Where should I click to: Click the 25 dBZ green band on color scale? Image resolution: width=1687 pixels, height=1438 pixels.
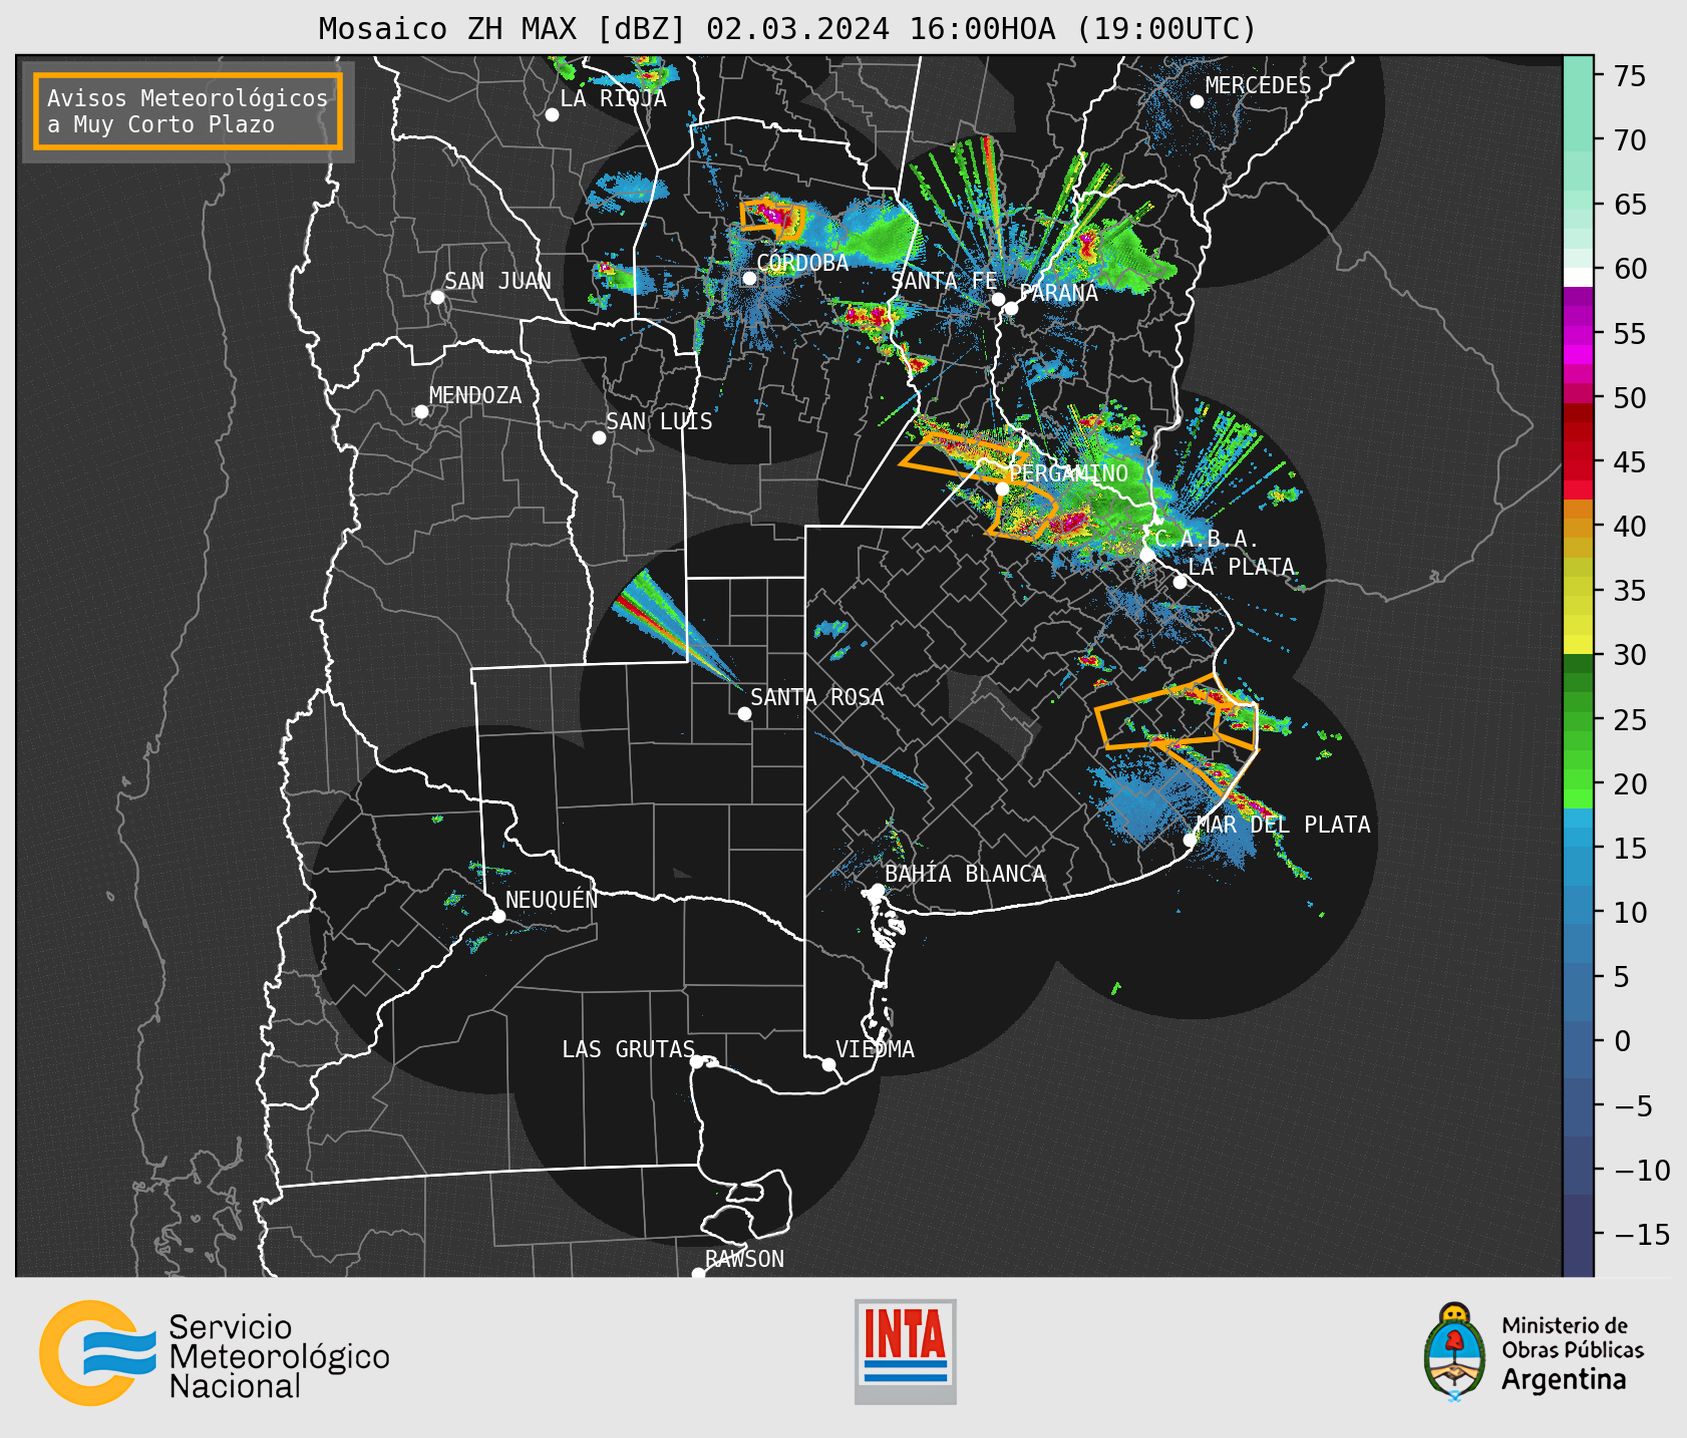1577,720
